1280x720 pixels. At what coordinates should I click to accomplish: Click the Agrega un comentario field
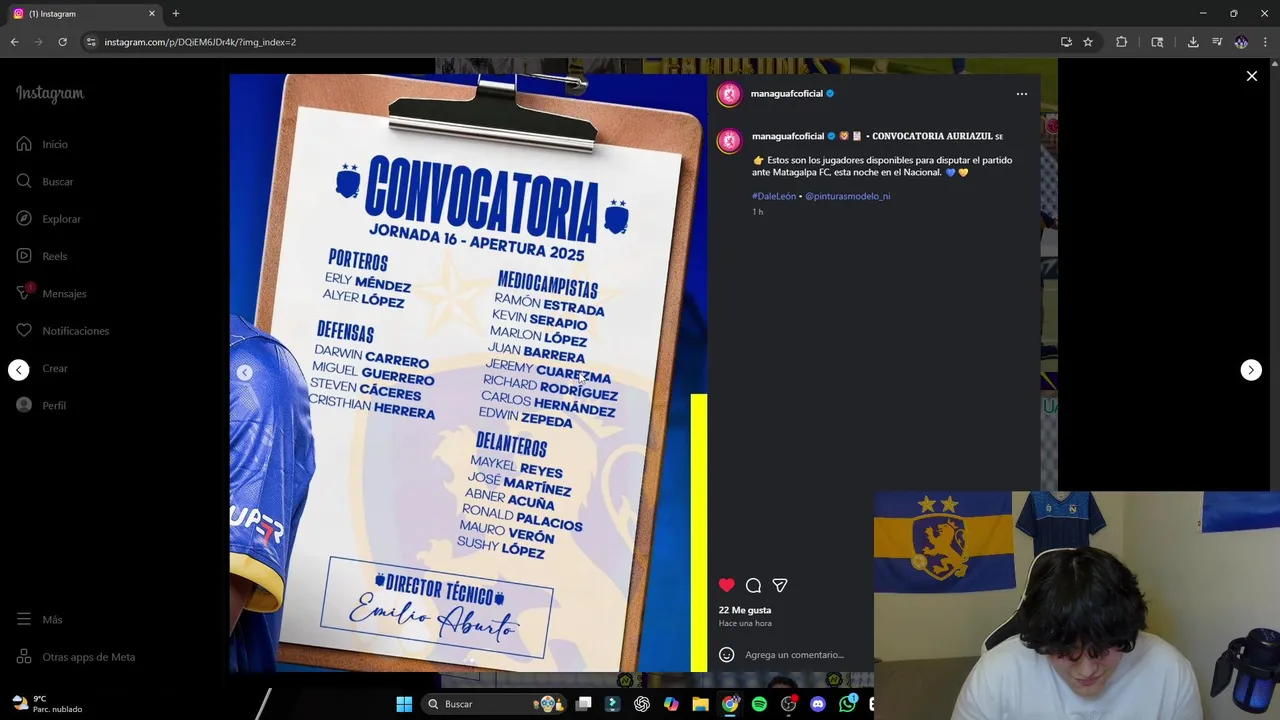pyautogui.click(x=794, y=655)
